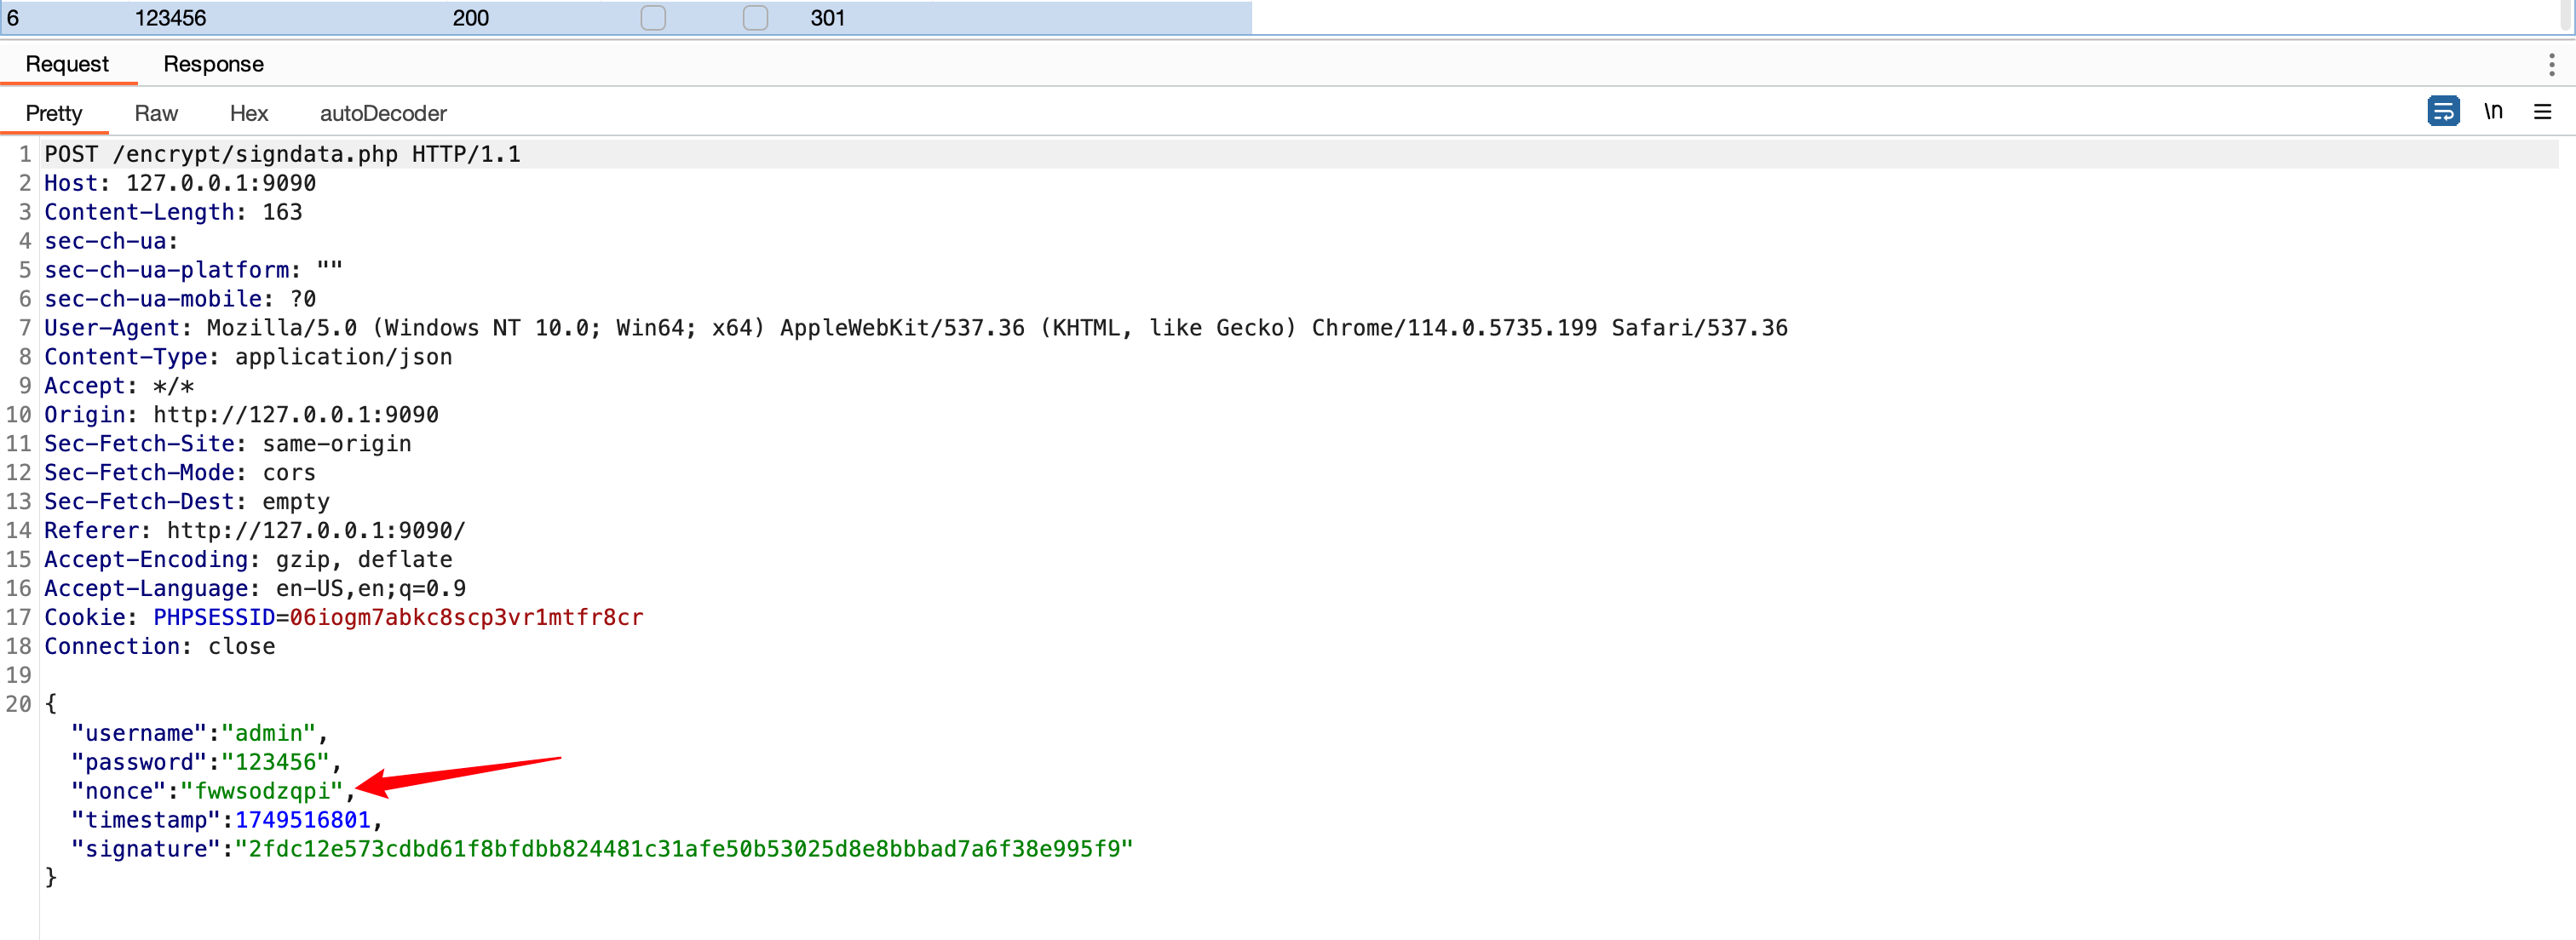The image size is (2576, 940).
Task: Click the Accept */* header line
Action: (119, 386)
